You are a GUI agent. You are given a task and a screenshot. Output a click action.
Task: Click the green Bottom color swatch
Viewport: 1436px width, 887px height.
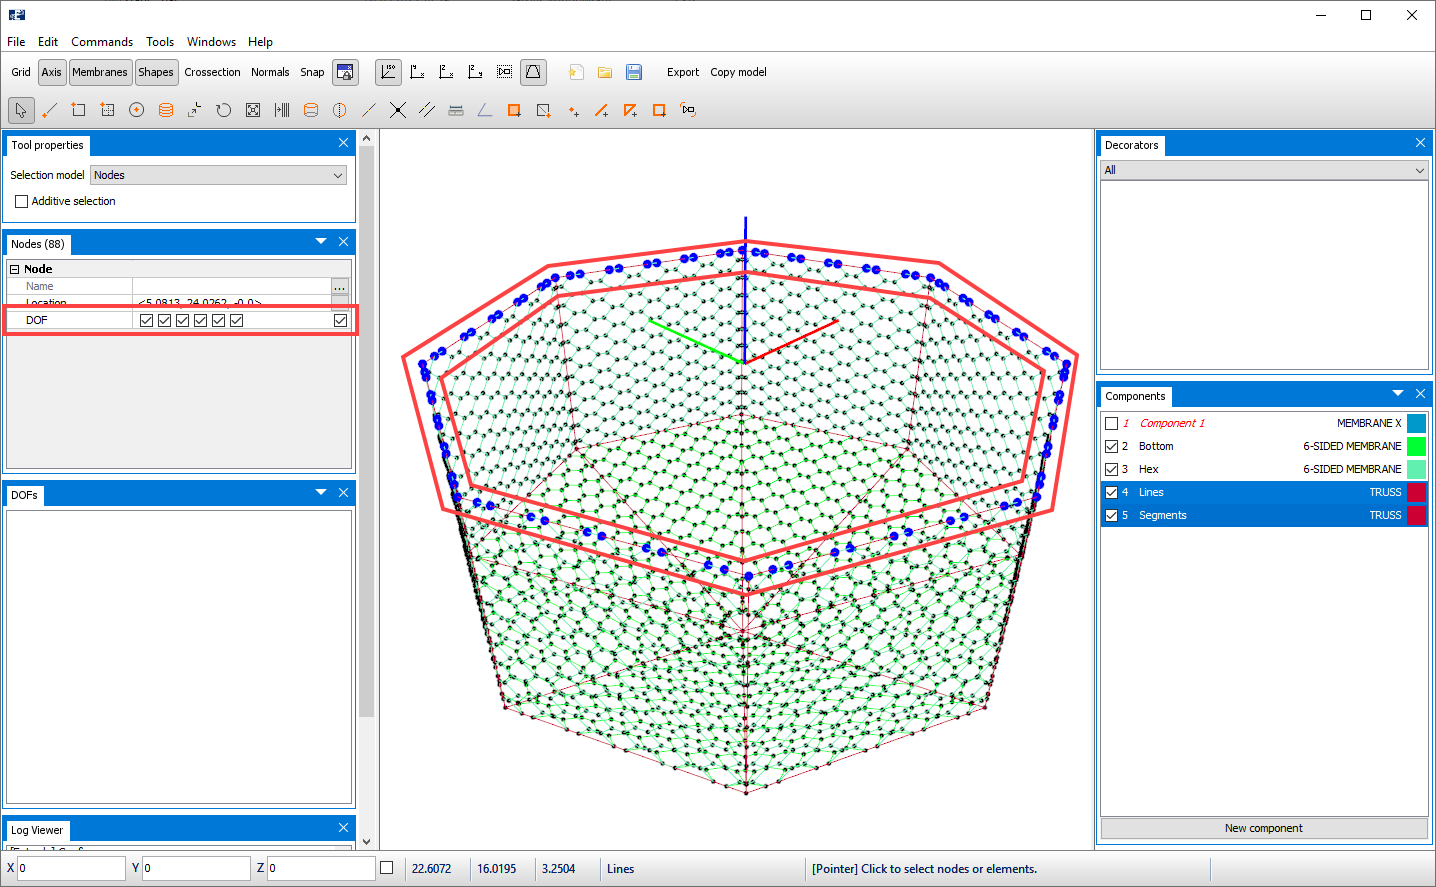point(1416,446)
